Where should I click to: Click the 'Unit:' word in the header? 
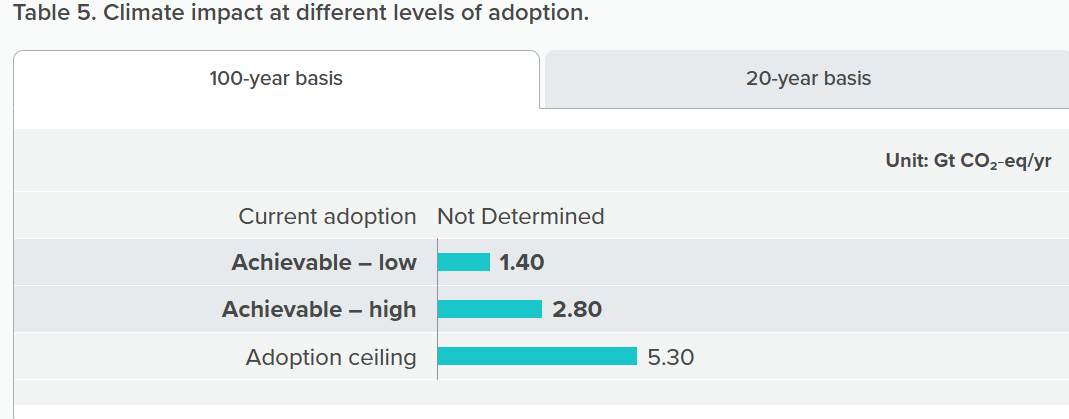tap(907, 161)
